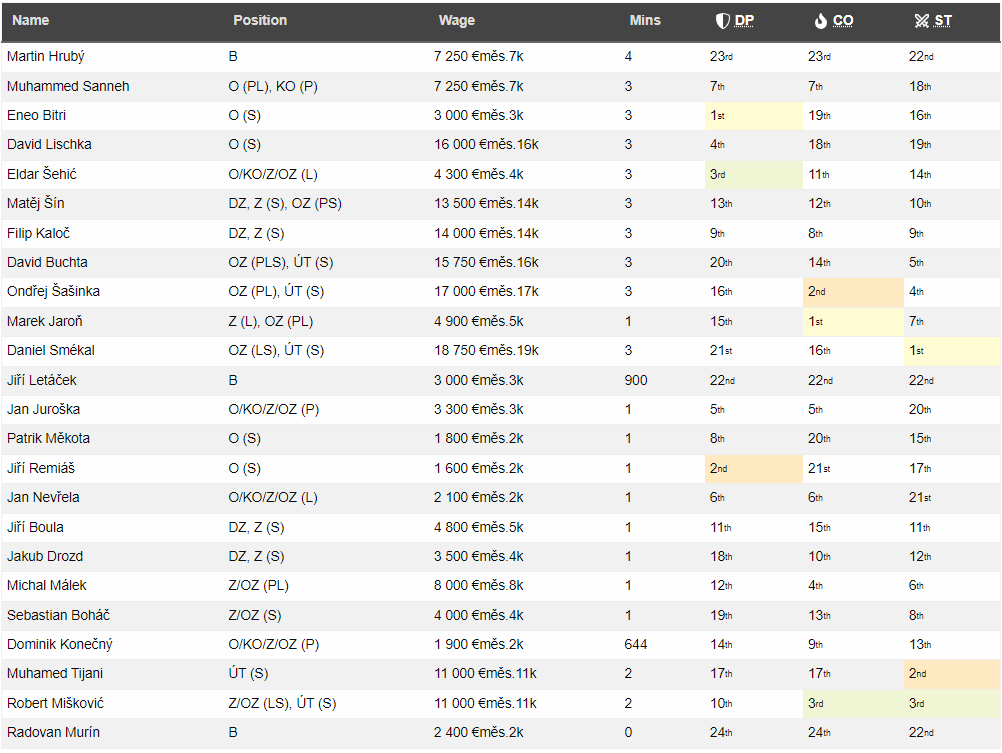Screen dimensions: 1002x753
Task: Click Muhamed Tijani's 2nd ST rank cell
Action: pyautogui.click(x=950, y=674)
